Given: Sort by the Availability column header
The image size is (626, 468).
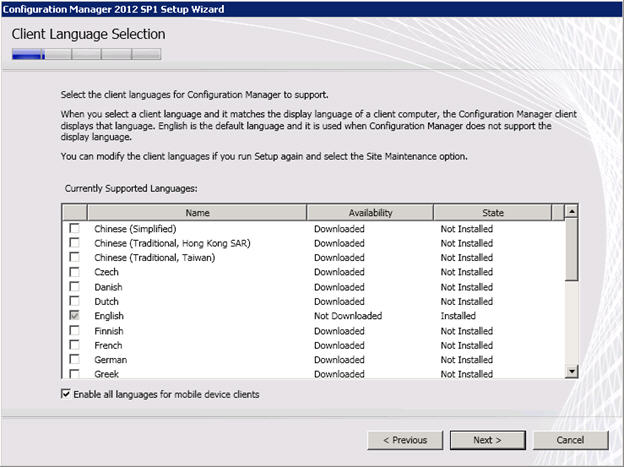Looking at the screenshot, I should (370, 212).
